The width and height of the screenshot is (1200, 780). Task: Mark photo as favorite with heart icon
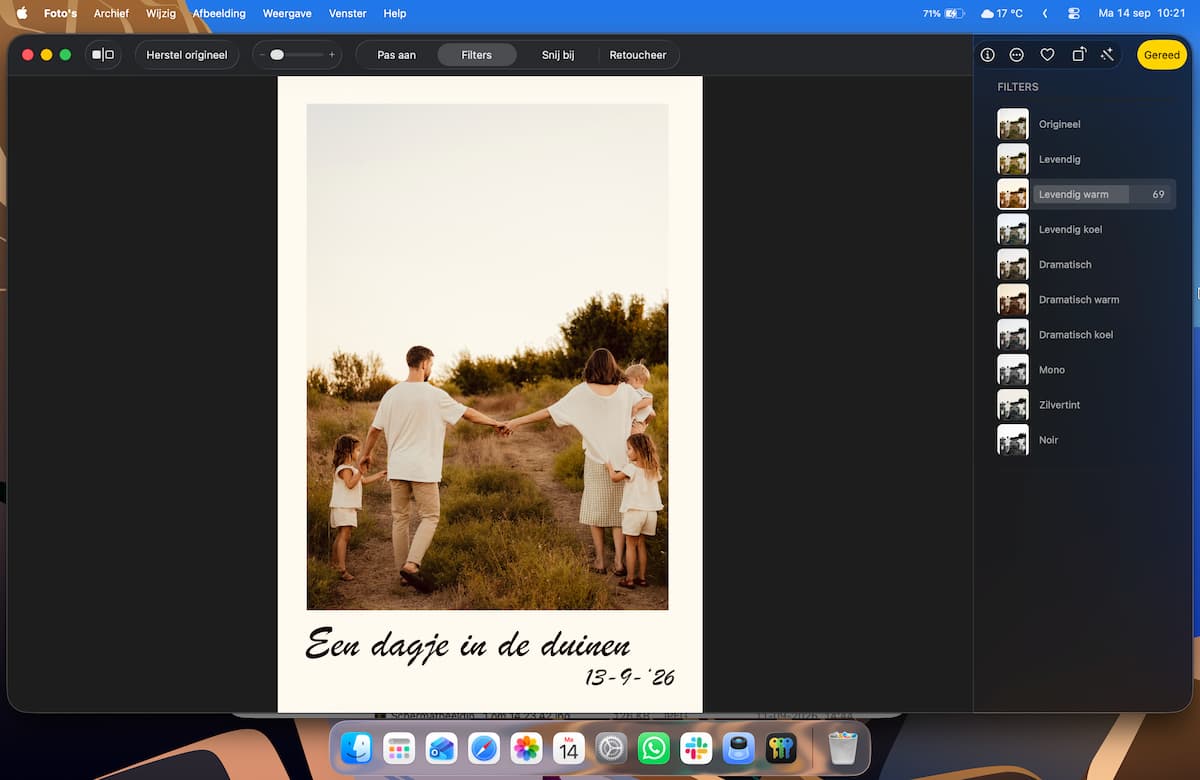pos(1047,55)
